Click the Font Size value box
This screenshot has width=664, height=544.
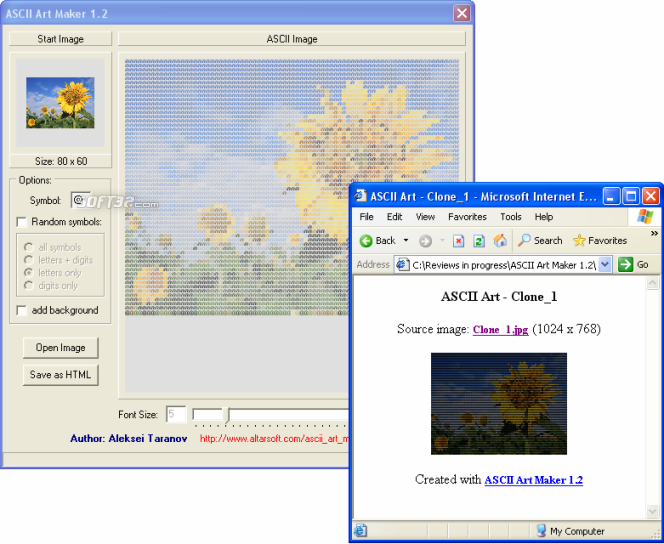point(176,414)
